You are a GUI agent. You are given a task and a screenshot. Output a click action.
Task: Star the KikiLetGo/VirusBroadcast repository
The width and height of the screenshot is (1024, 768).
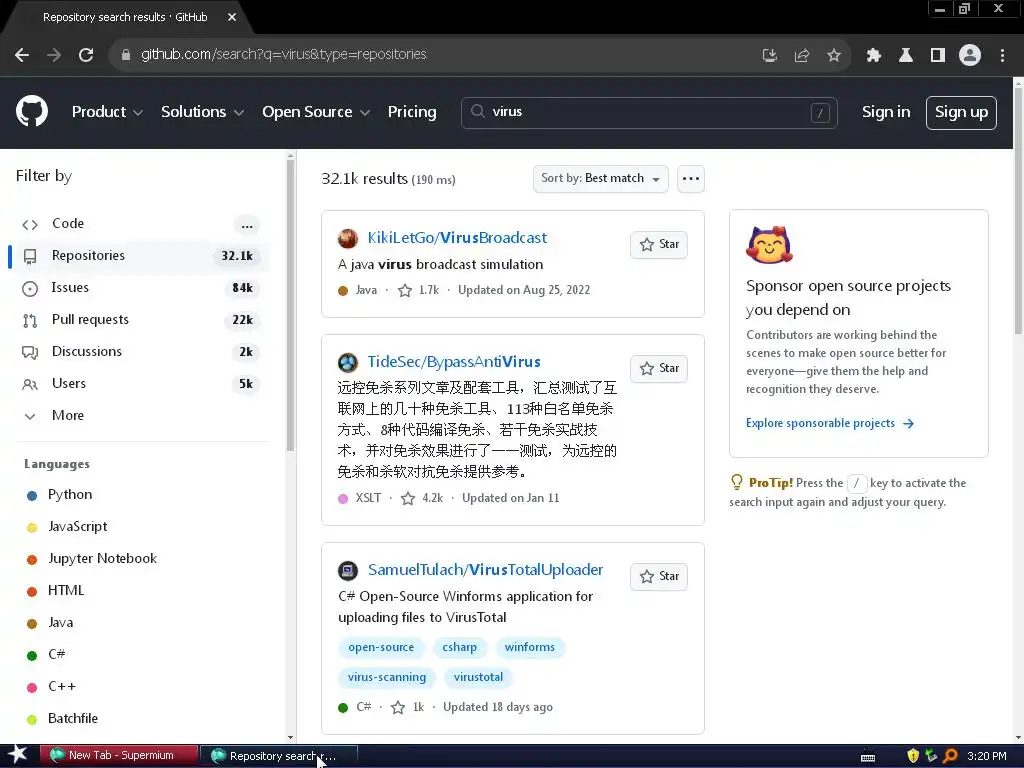click(659, 244)
